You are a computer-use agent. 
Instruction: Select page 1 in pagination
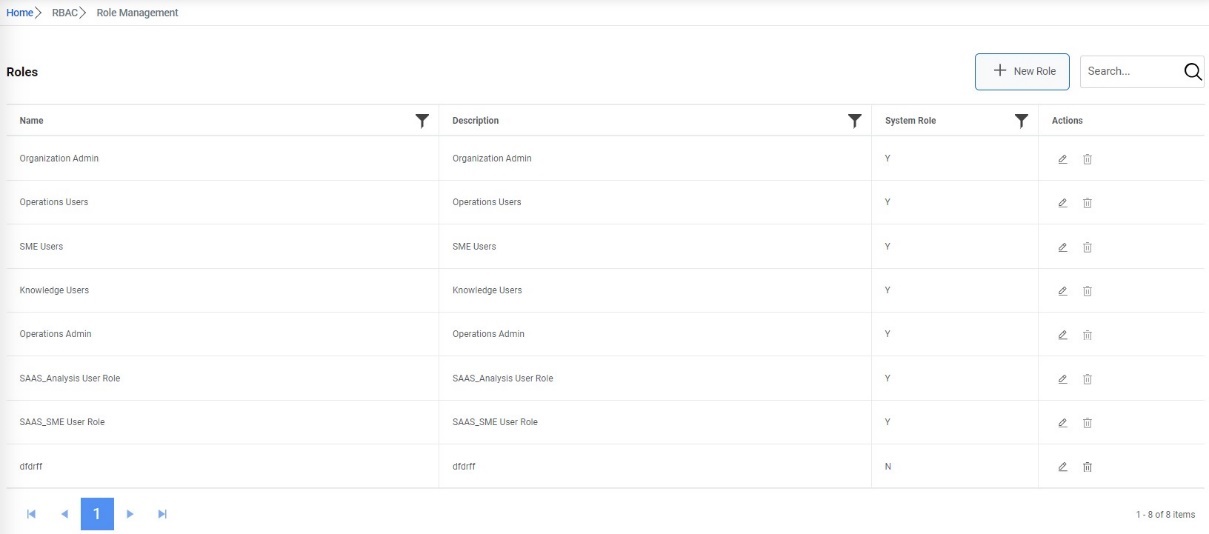tap(97, 514)
